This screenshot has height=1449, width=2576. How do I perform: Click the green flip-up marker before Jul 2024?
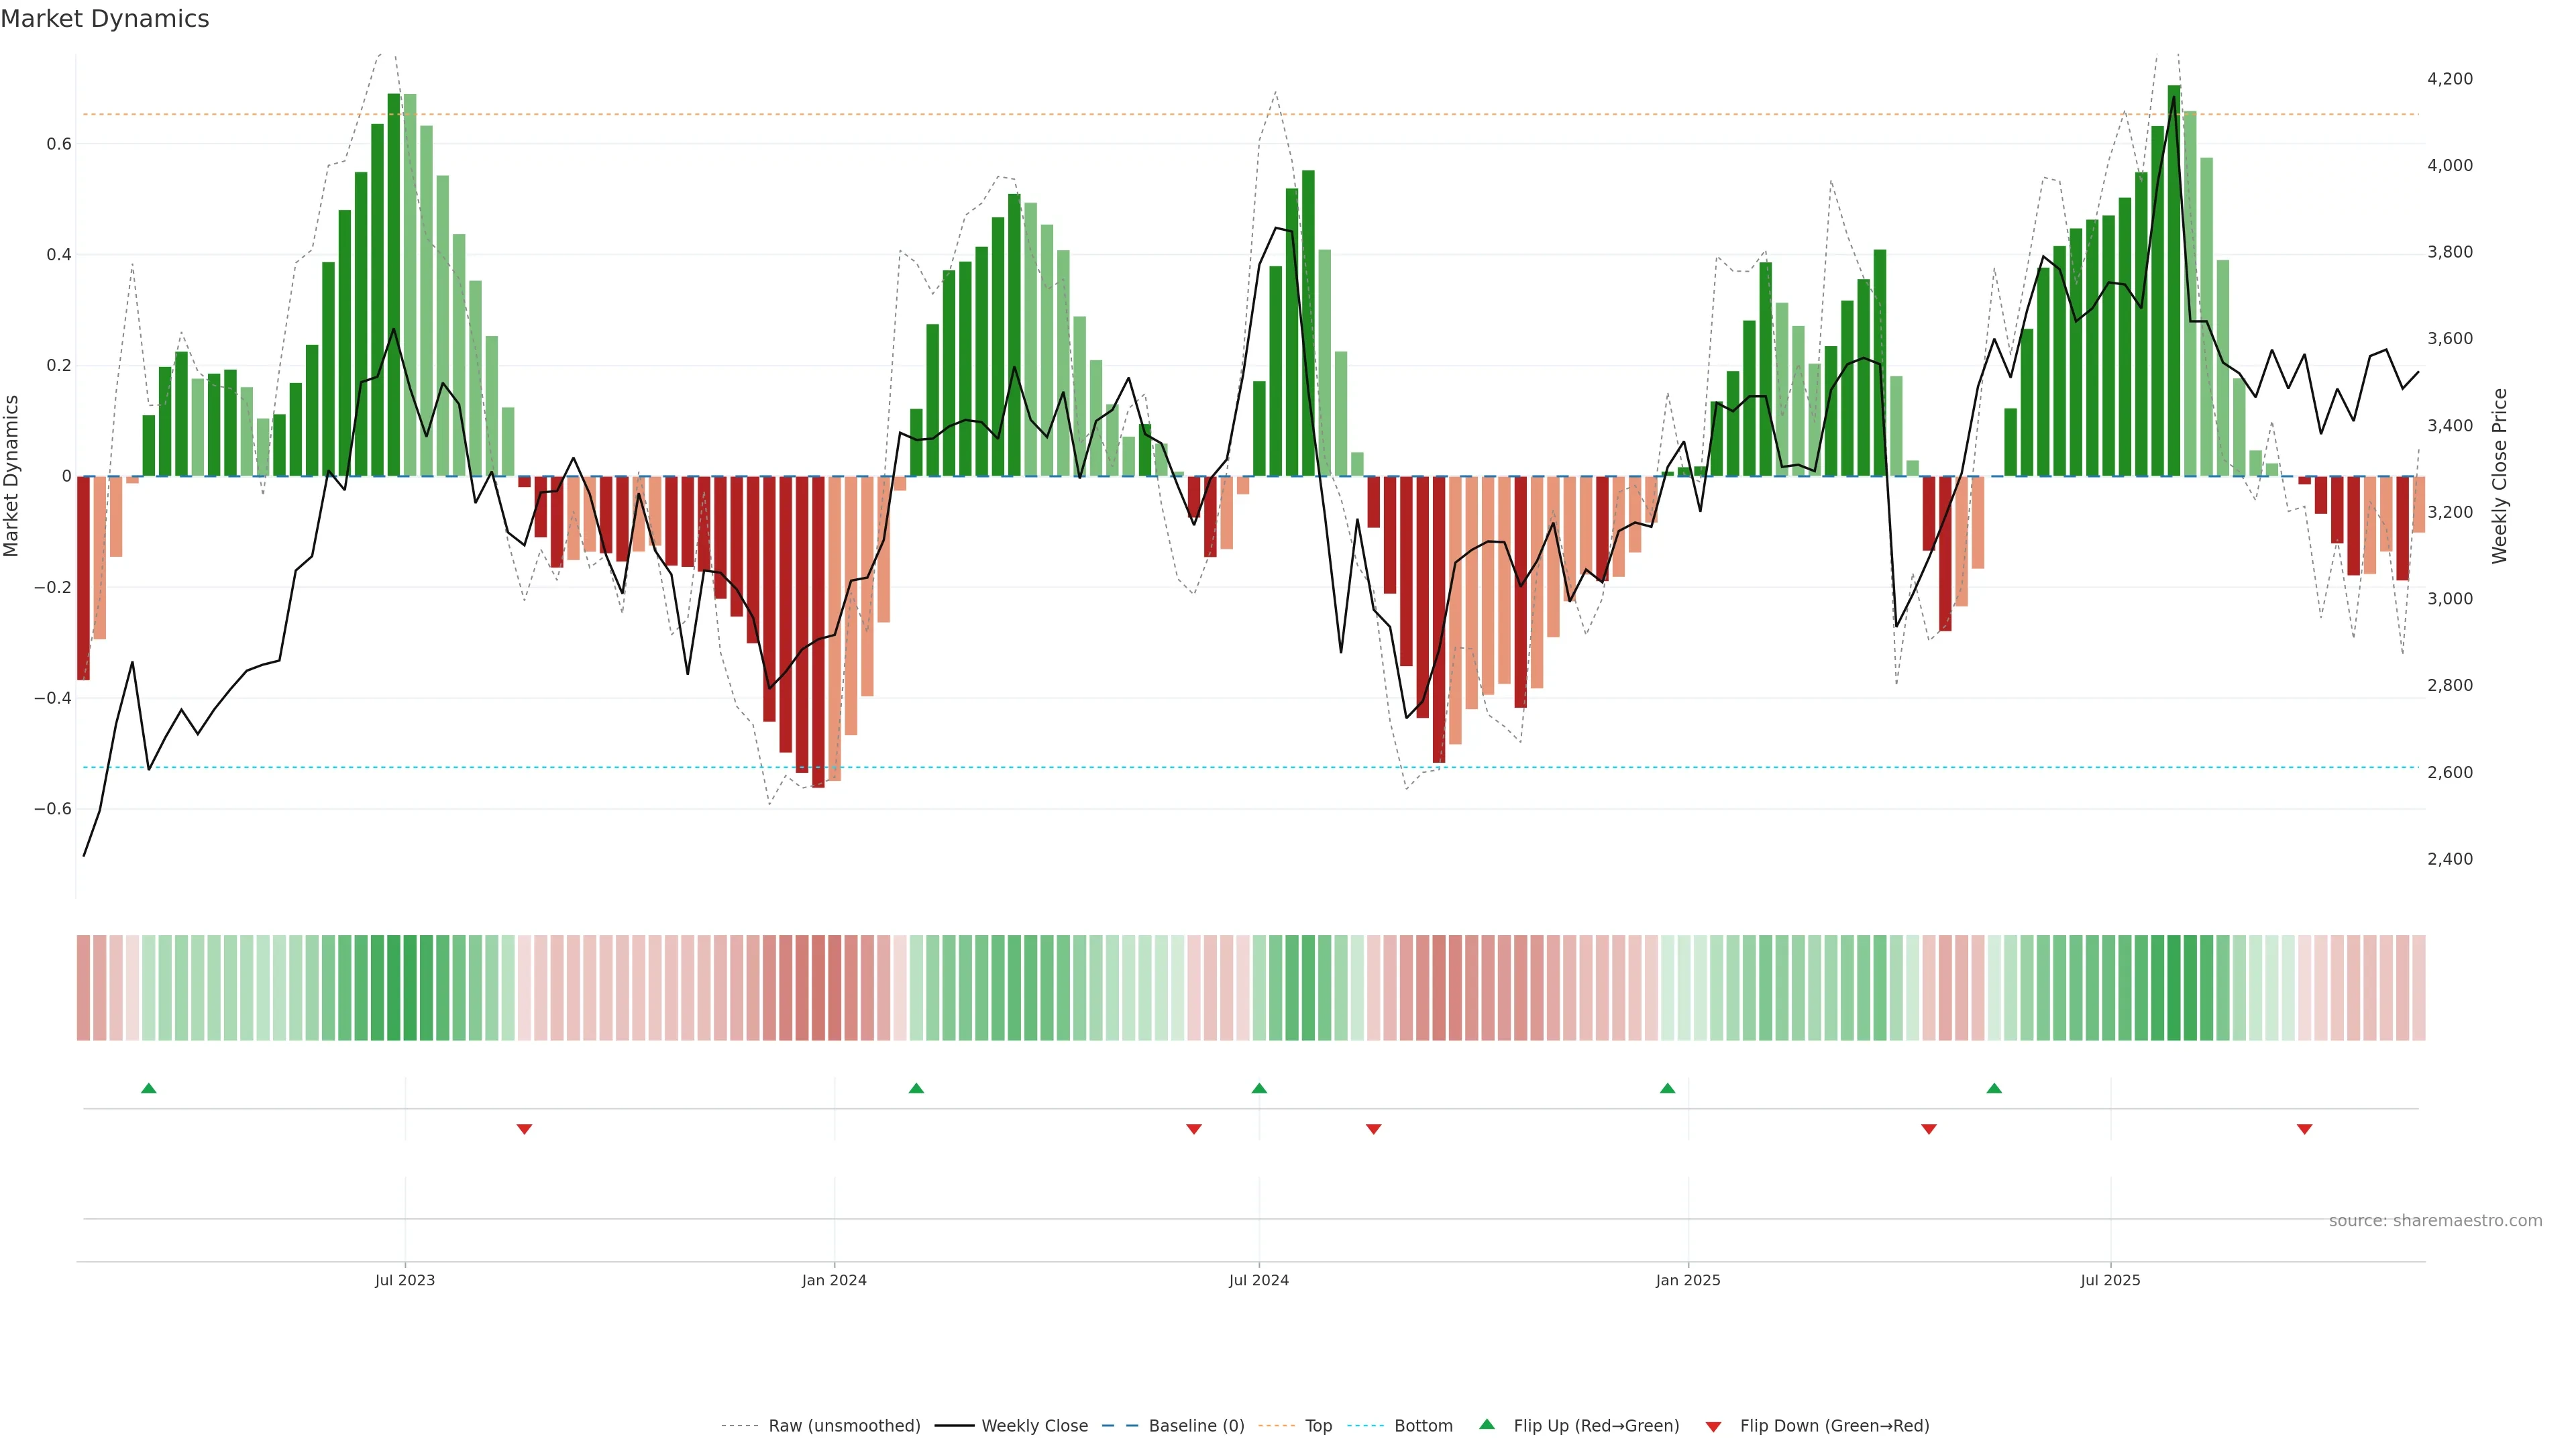pyautogui.click(x=1259, y=1088)
